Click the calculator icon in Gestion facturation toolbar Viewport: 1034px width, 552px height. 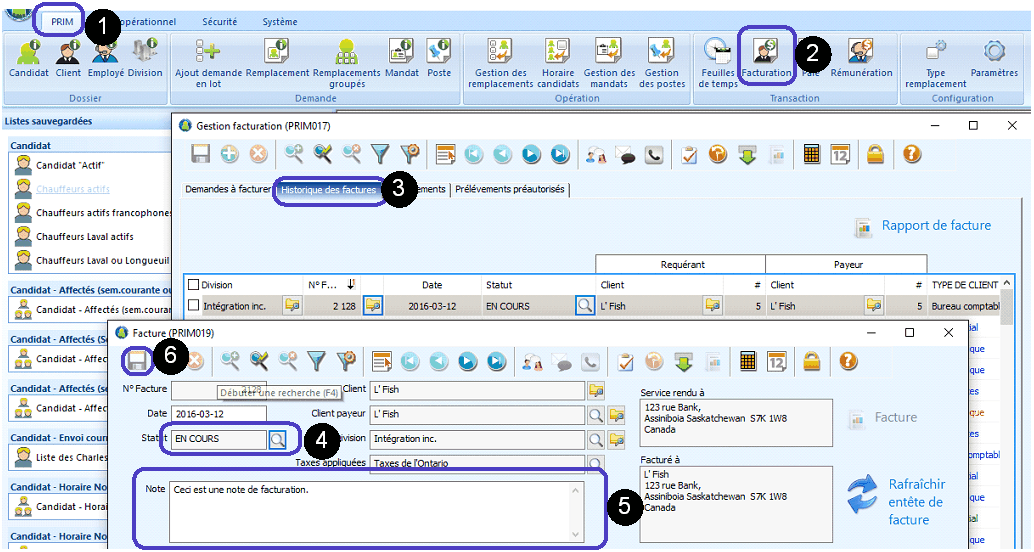tap(812, 154)
